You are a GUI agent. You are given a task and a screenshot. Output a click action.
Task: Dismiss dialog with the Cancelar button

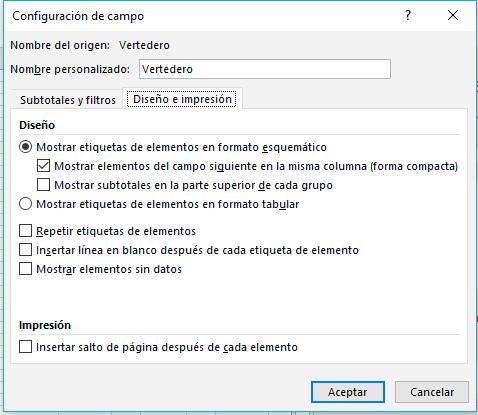[x=432, y=392]
